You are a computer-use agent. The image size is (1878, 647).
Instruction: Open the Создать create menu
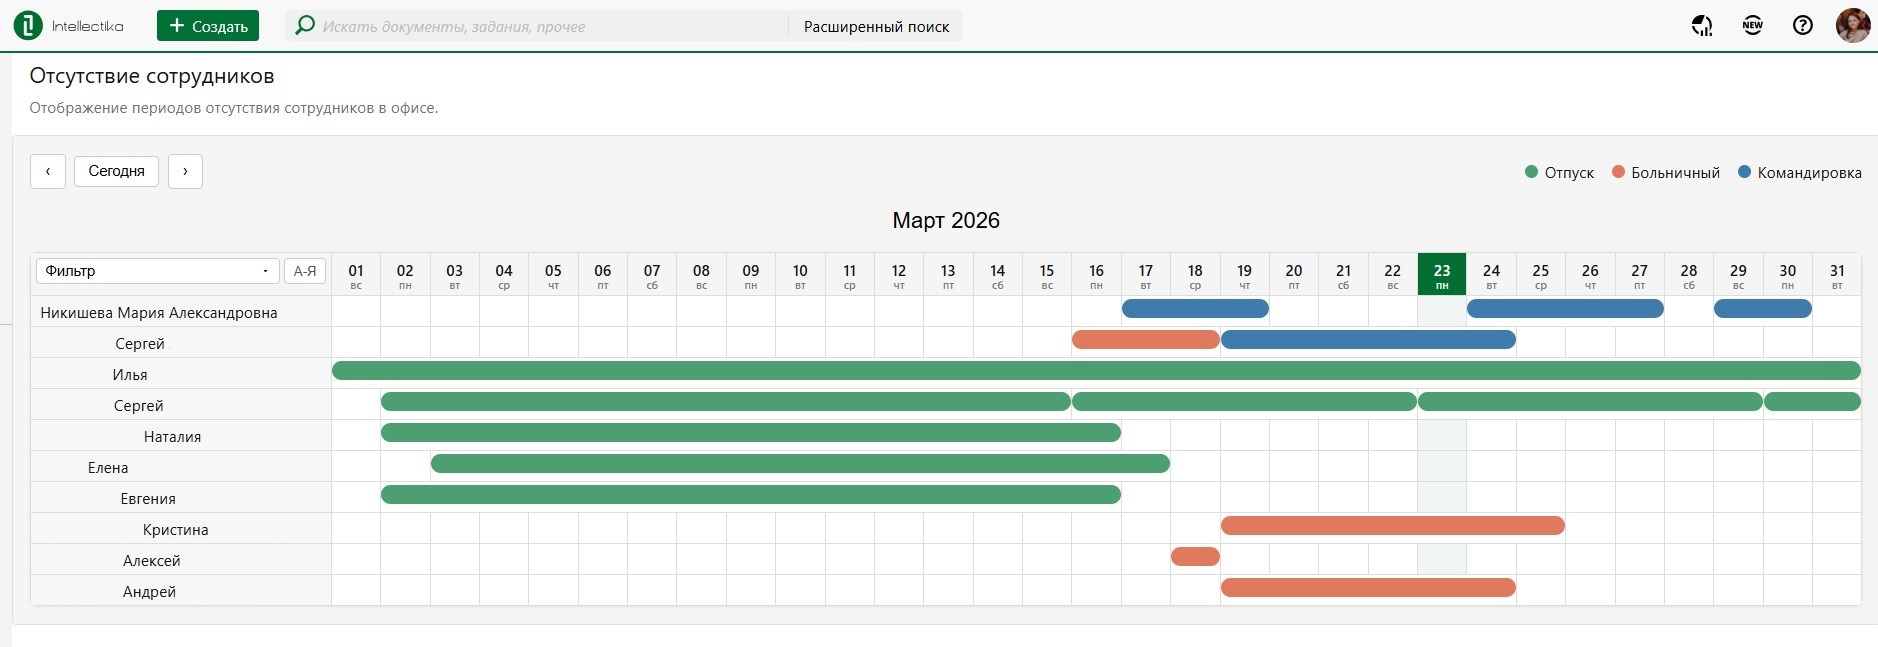coord(208,26)
